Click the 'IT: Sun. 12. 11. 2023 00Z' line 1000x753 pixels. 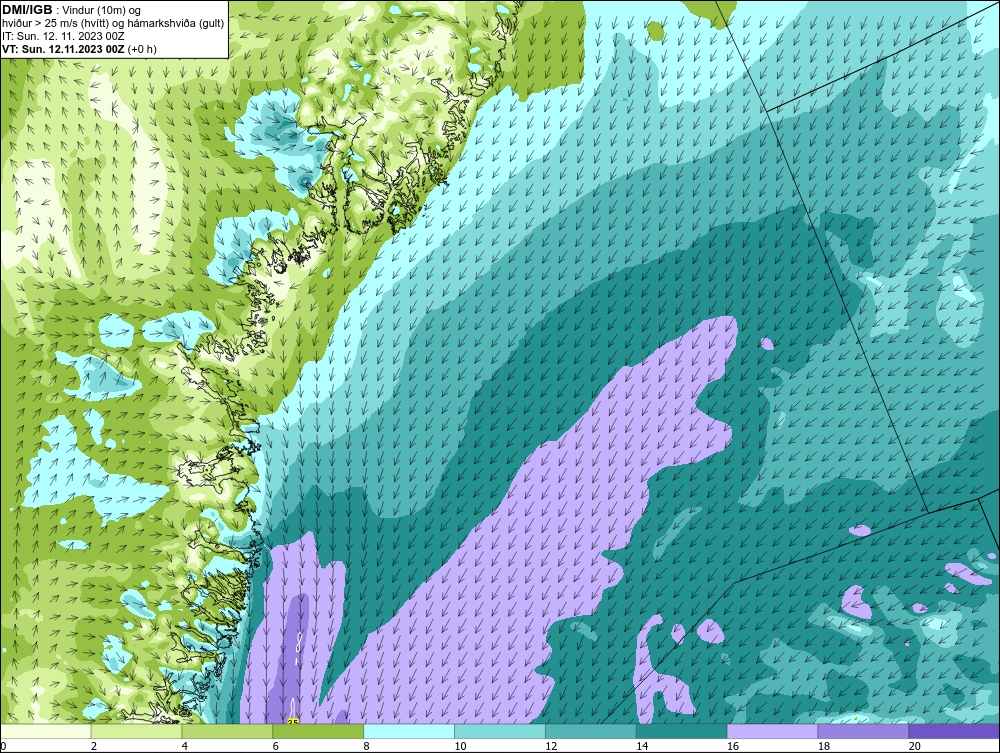pos(63,36)
